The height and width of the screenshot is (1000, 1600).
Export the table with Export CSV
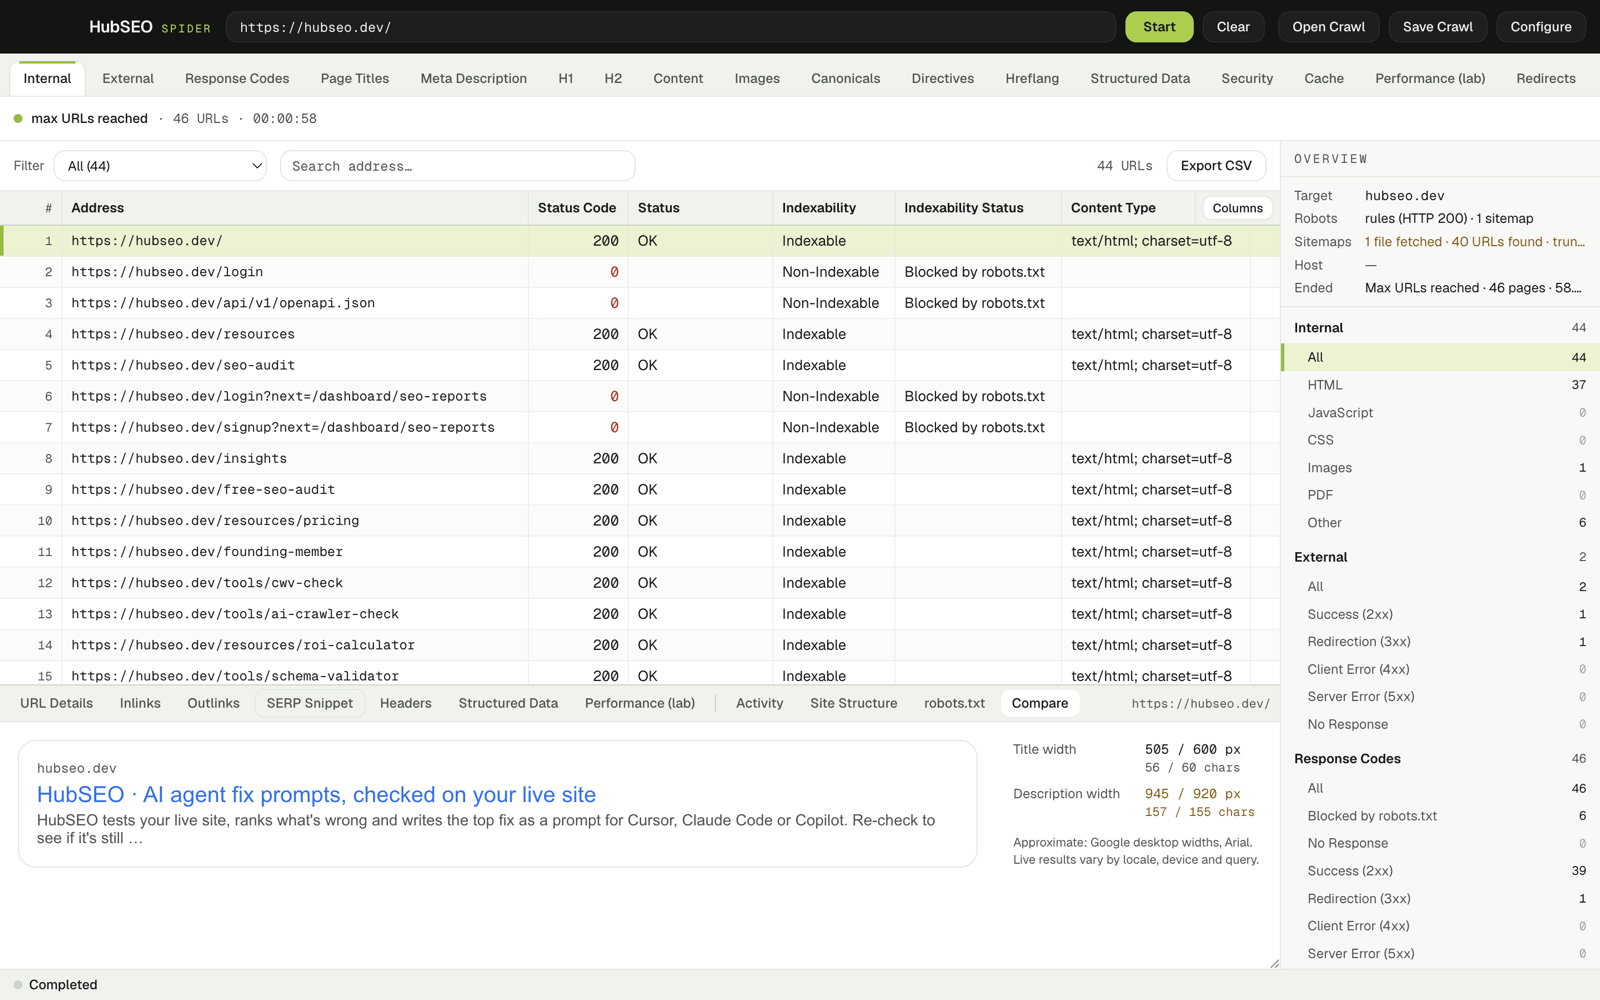coord(1216,166)
